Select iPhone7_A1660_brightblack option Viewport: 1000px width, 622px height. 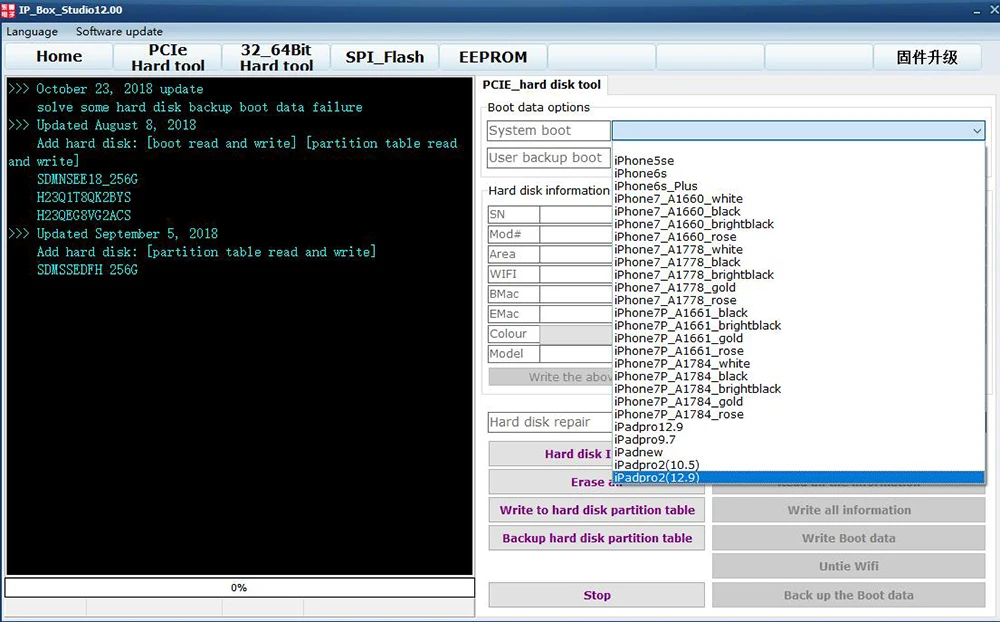point(798,224)
